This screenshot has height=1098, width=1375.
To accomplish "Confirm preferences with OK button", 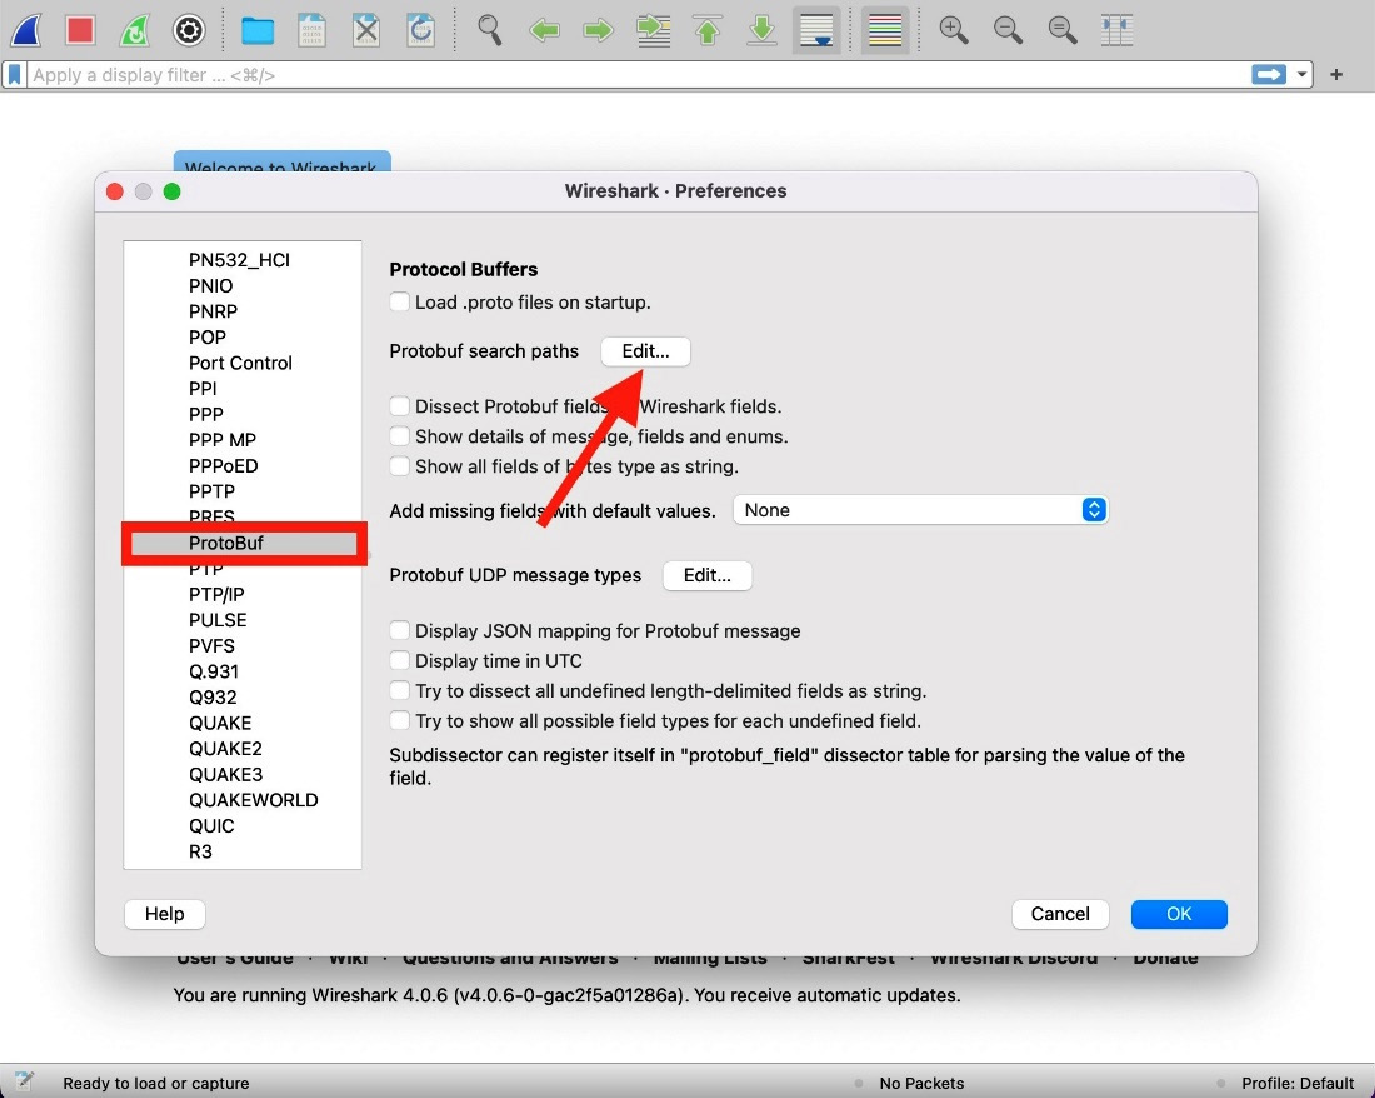I will tap(1179, 914).
